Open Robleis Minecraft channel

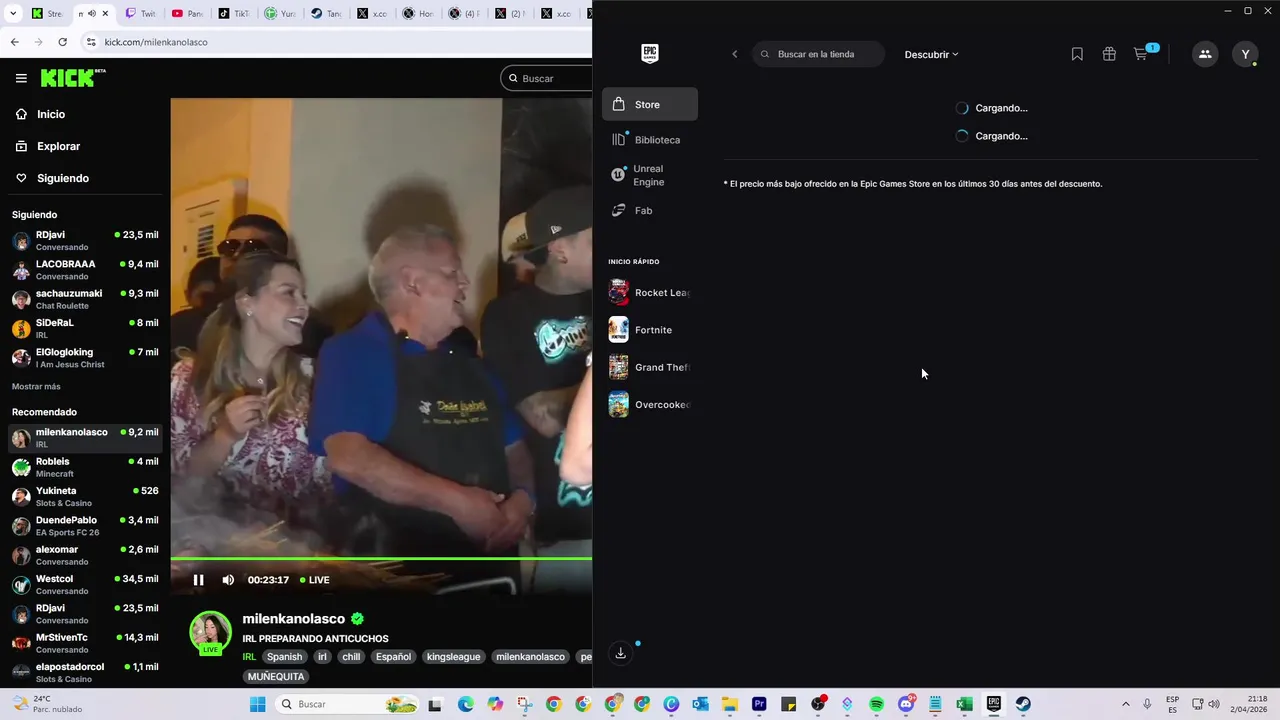(x=85, y=467)
